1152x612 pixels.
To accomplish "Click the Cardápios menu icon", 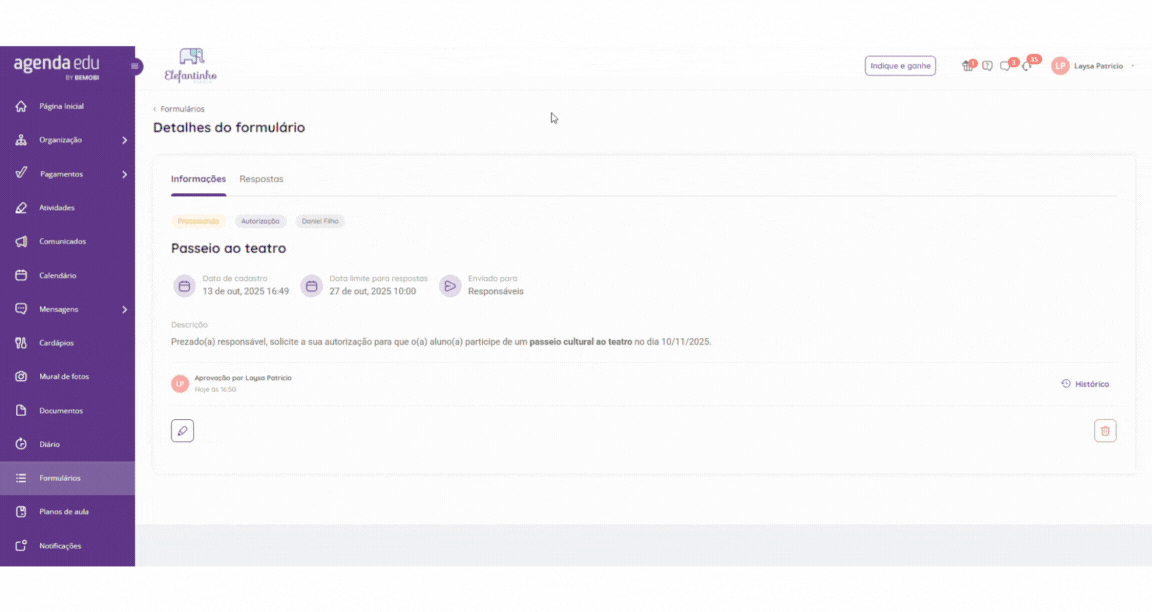I will tap(21, 343).
